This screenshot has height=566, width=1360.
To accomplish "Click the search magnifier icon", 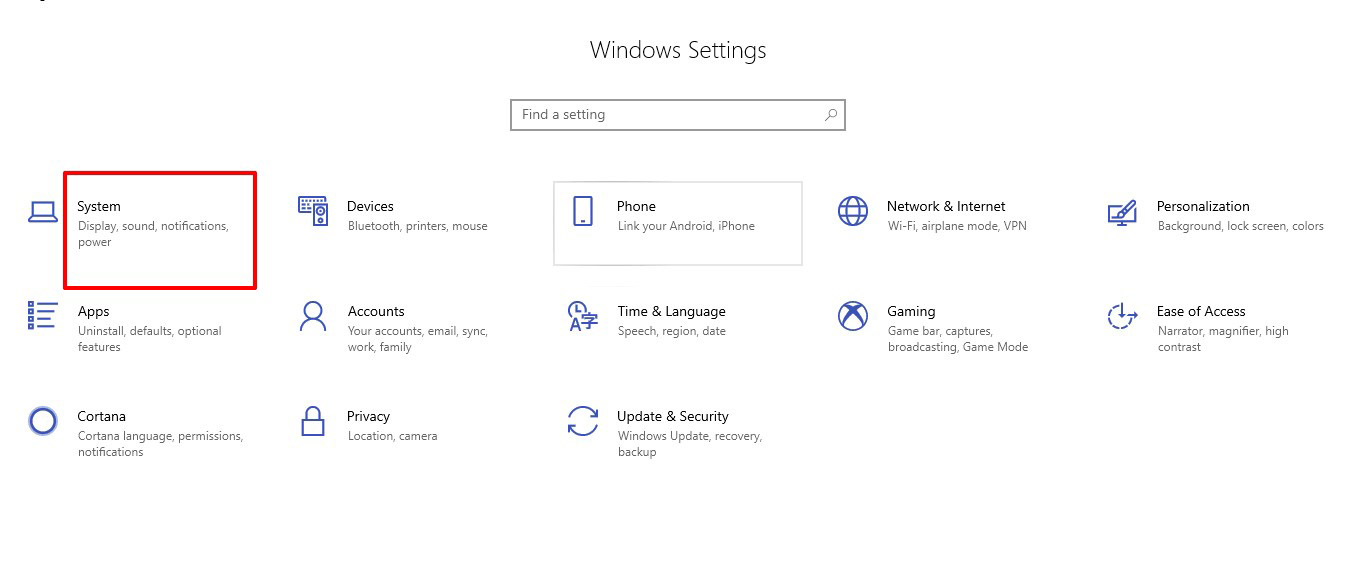I will [x=830, y=115].
